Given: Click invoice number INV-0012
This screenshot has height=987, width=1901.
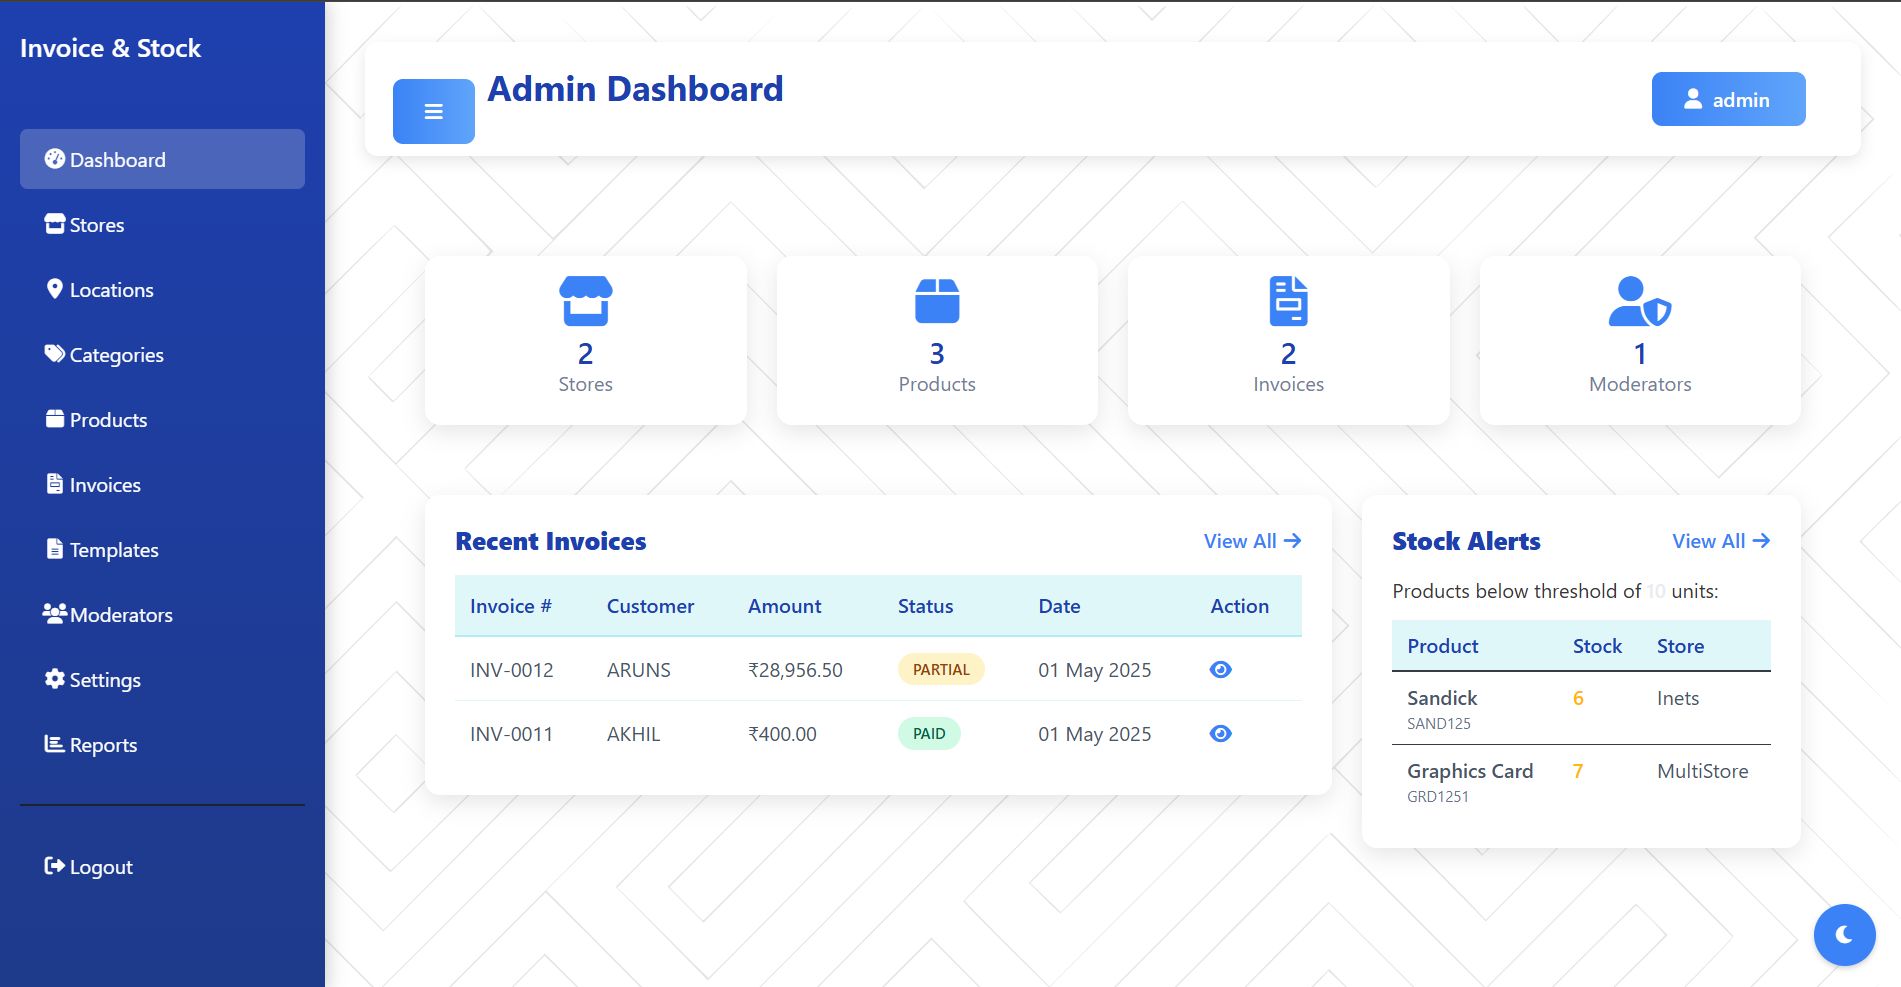Looking at the screenshot, I should tap(511, 670).
